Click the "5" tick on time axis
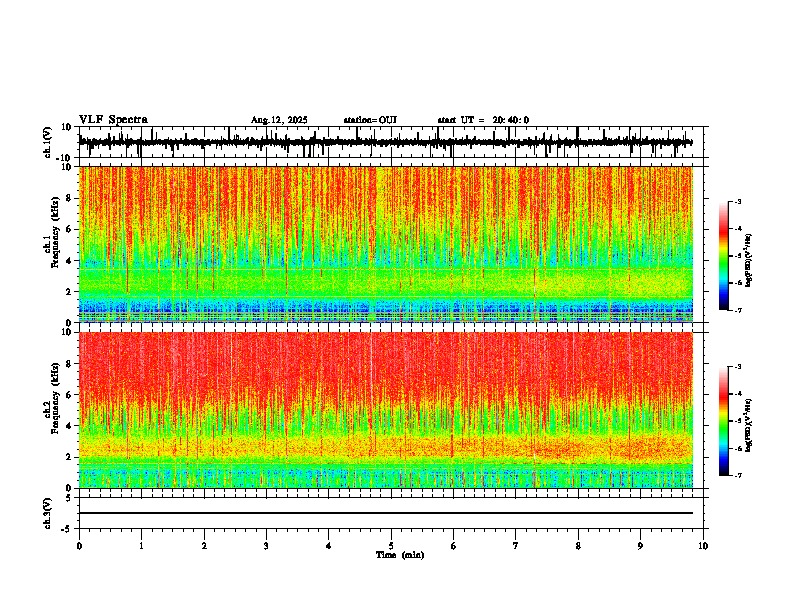This screenshot has width=792, height=612. pos(391,546)
